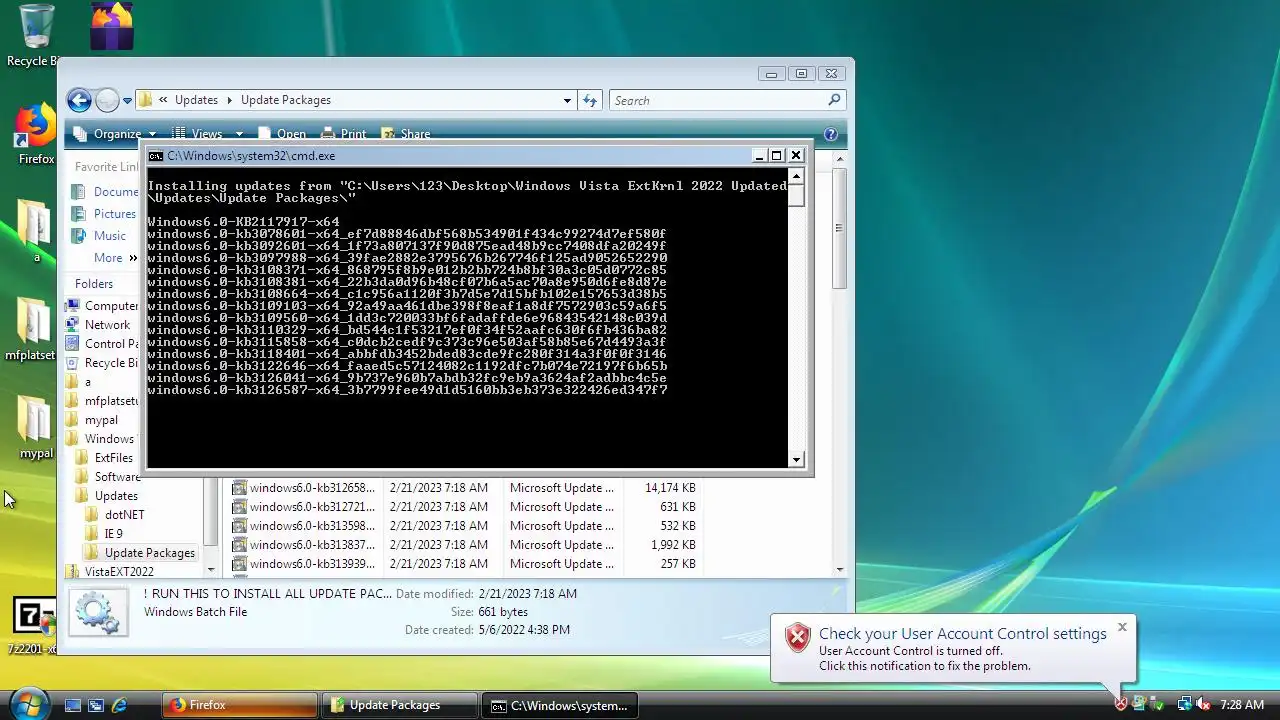Click the red security shield tray icon
The width and height of the screenshot is (1280, 720).
coord(1121,705)
